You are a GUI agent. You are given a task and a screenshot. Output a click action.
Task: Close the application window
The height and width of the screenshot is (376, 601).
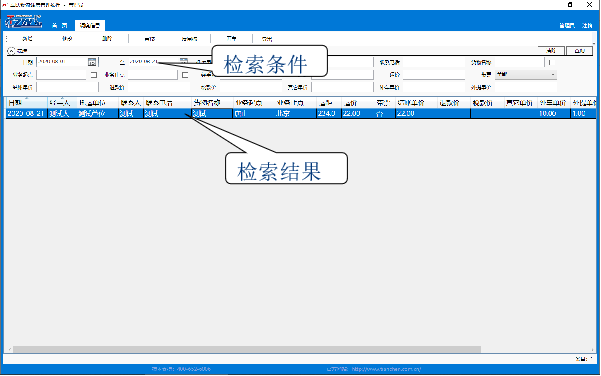click(x=590, y=5)
